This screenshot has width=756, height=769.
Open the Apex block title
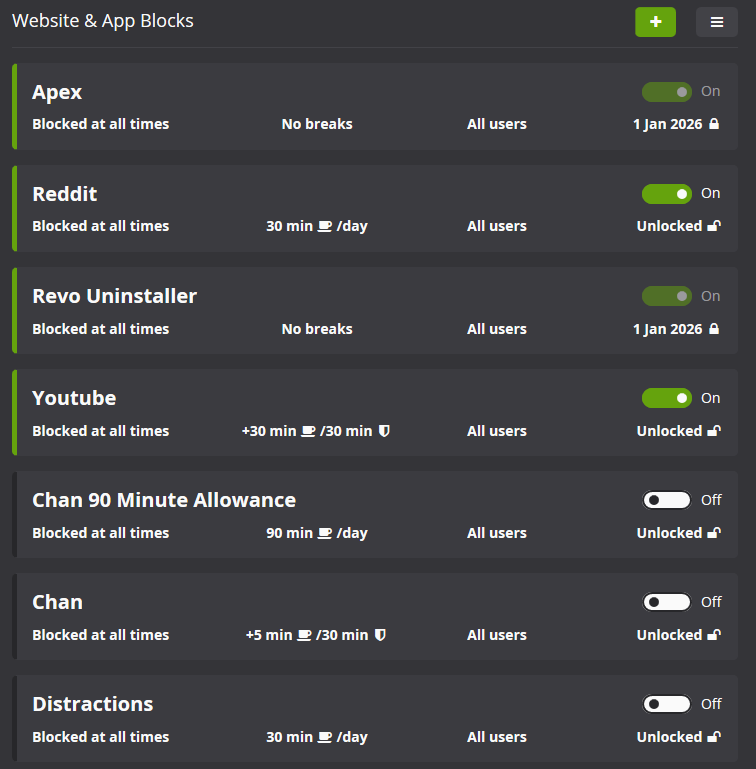click(x=57, y=92)
